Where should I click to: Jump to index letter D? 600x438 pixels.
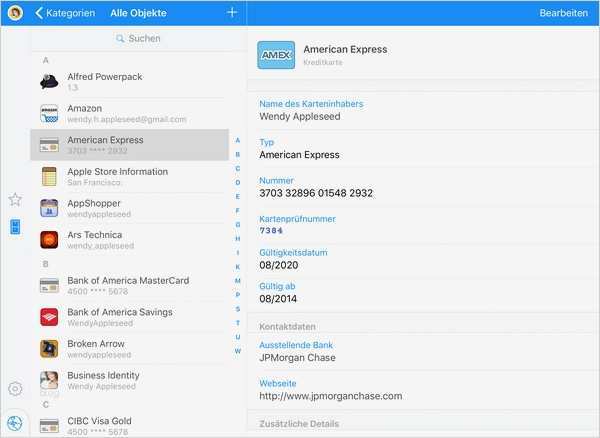coord(238,182)
